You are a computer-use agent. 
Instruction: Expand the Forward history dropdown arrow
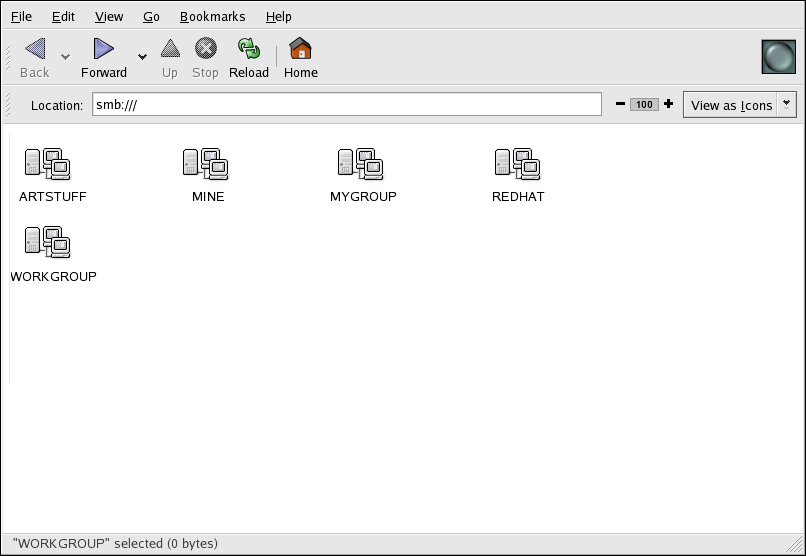142,57
